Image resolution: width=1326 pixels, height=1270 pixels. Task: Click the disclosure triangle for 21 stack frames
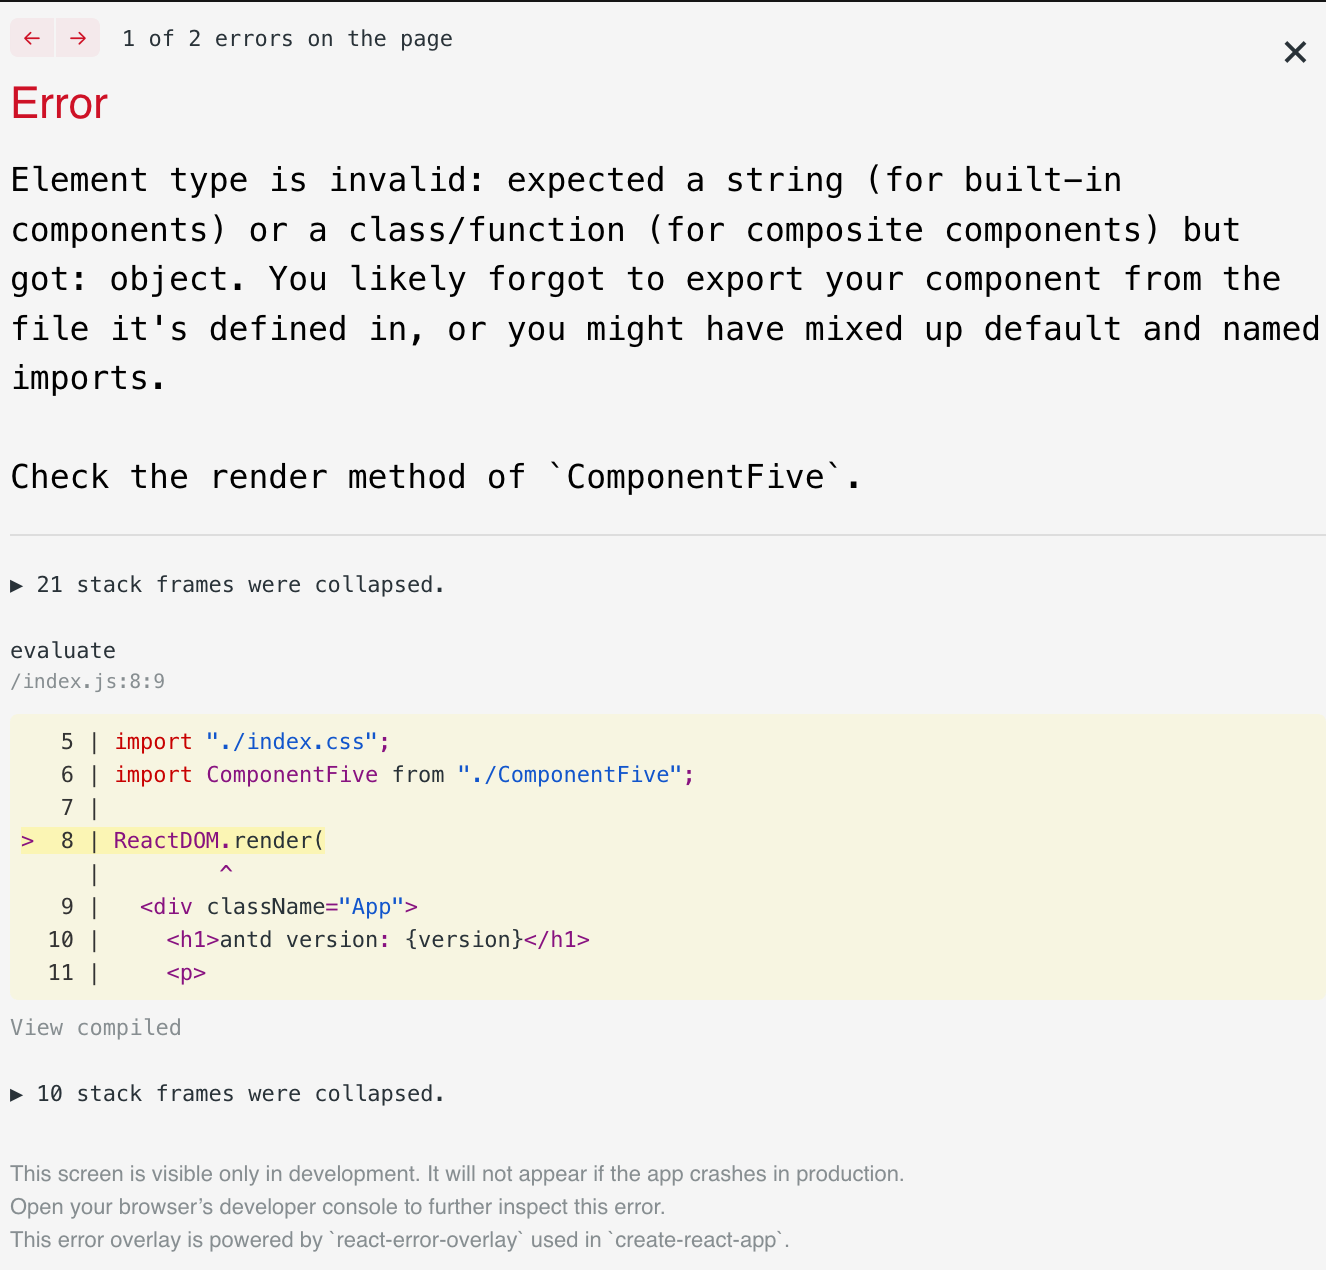click(x=16, y=585)
